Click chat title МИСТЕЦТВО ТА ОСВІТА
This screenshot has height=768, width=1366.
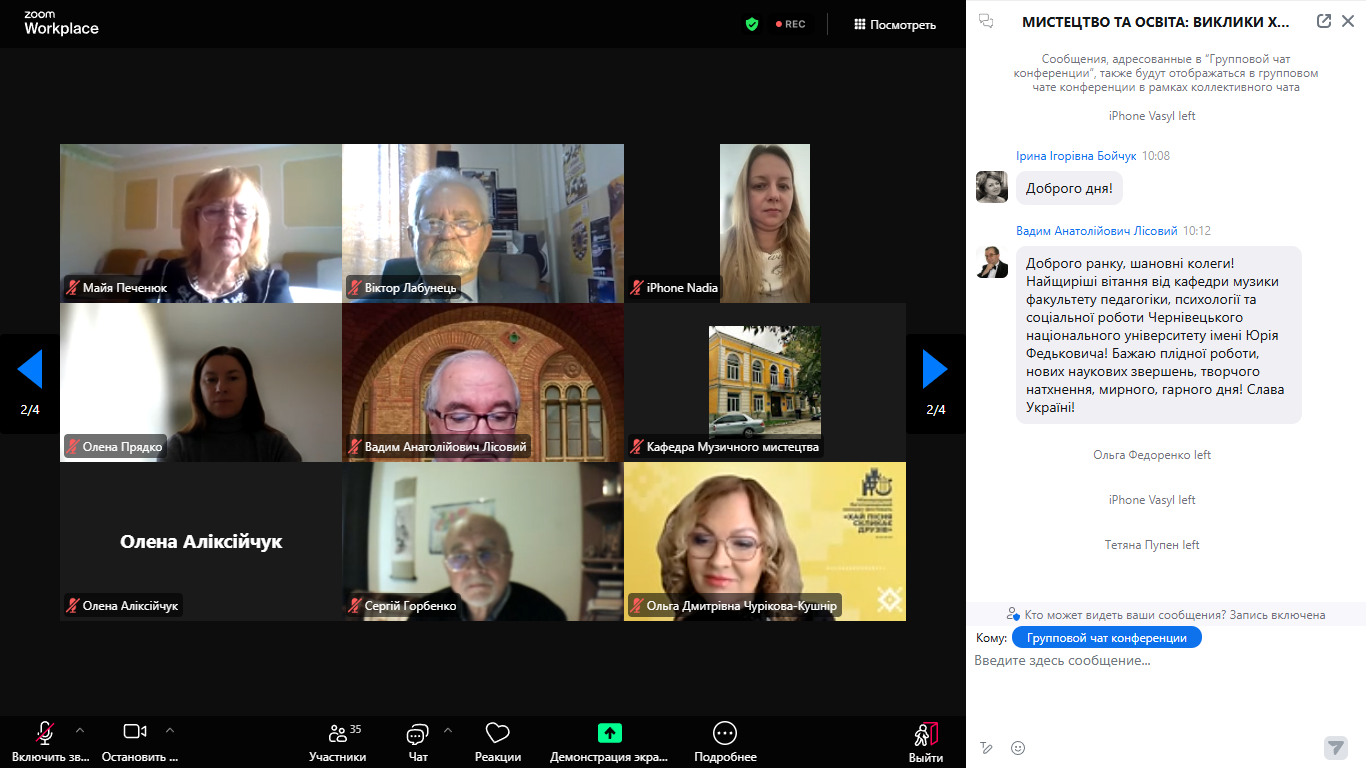[1156, 21]
